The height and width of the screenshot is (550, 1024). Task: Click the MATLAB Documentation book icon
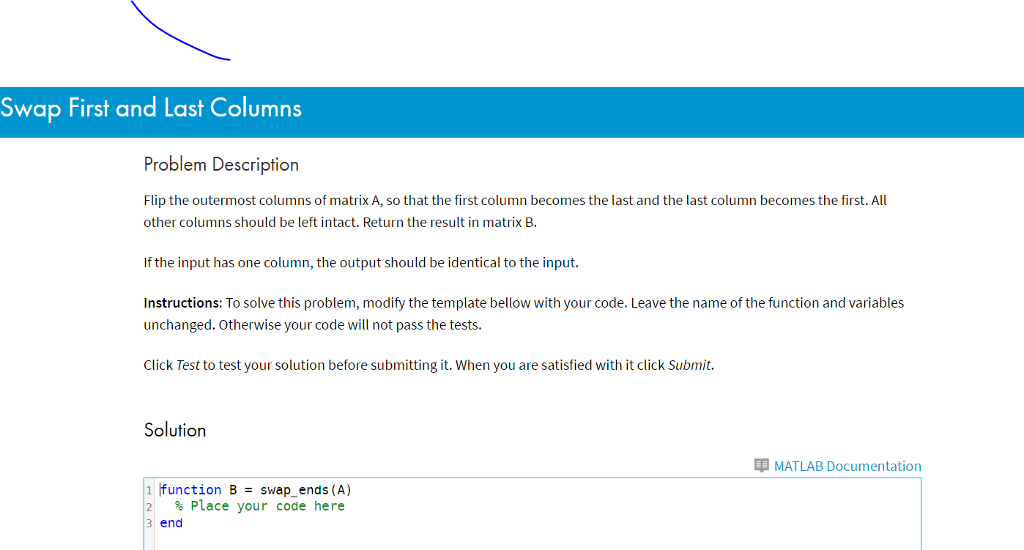(x=761, y=466)
